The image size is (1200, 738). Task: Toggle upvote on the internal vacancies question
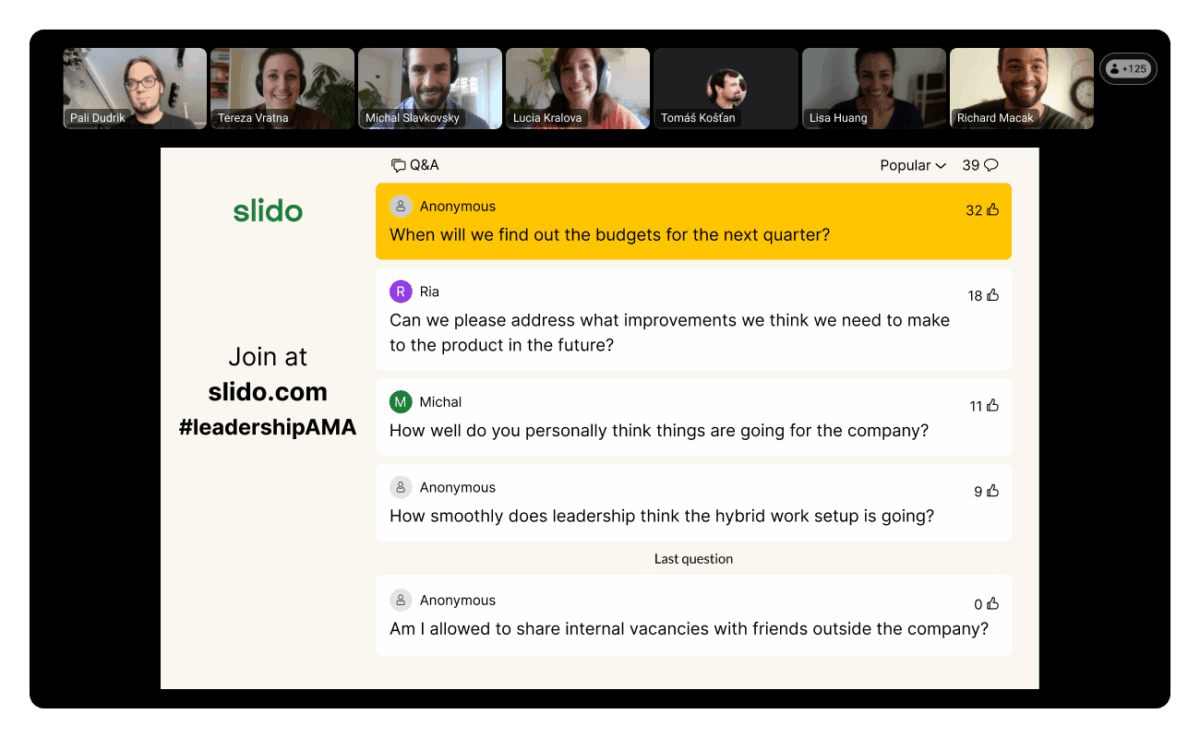(986, 604)
